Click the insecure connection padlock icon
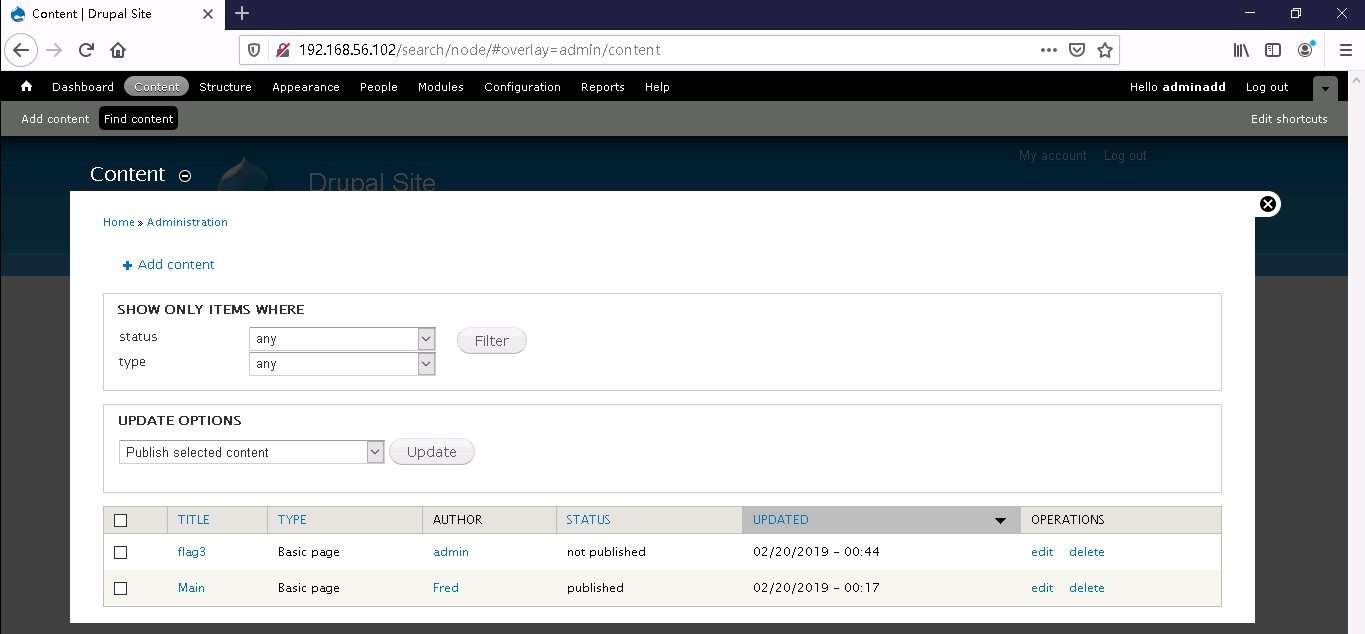The width and height of the screenshot is (1365, 634). coord(282,50)
